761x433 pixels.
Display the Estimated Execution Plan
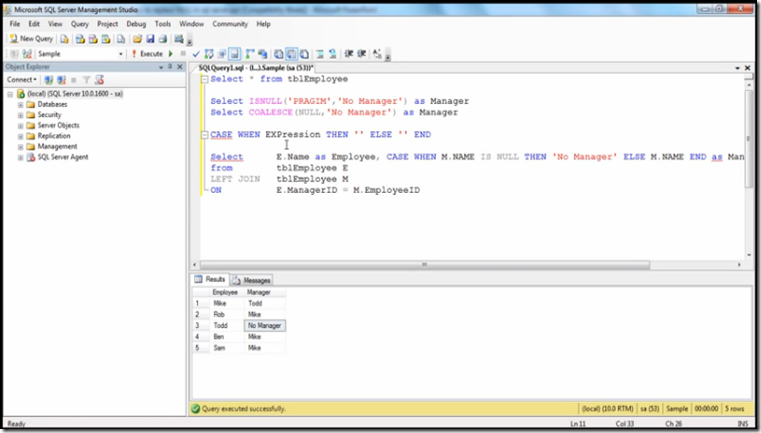pos(209,54)
